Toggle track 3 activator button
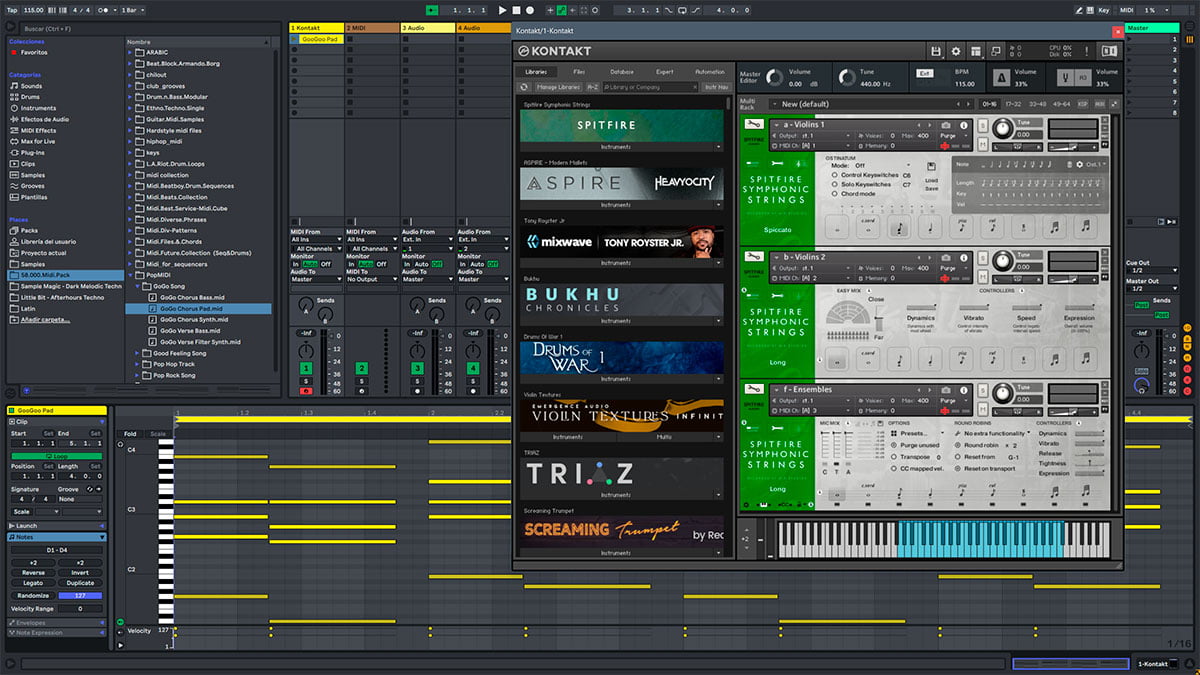Image resolution: width=1200 pixels, height=675 pixels. pyautogui.click(x=417, y=369)
